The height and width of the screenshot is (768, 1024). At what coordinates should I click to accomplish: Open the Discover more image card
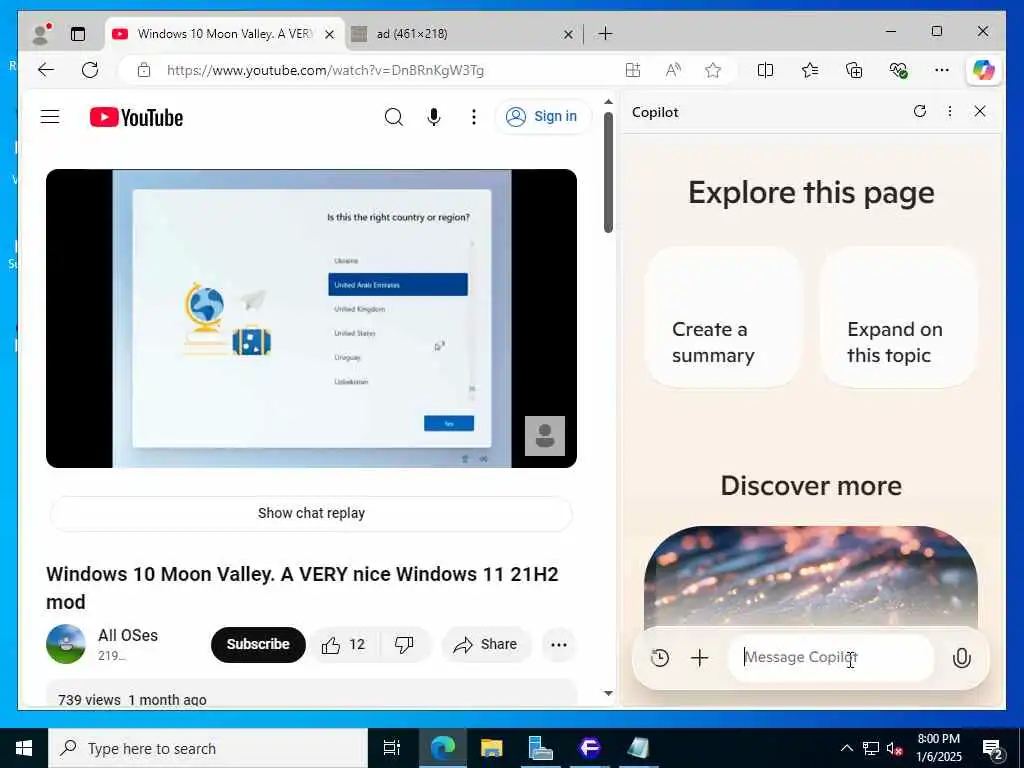point(810,577)
